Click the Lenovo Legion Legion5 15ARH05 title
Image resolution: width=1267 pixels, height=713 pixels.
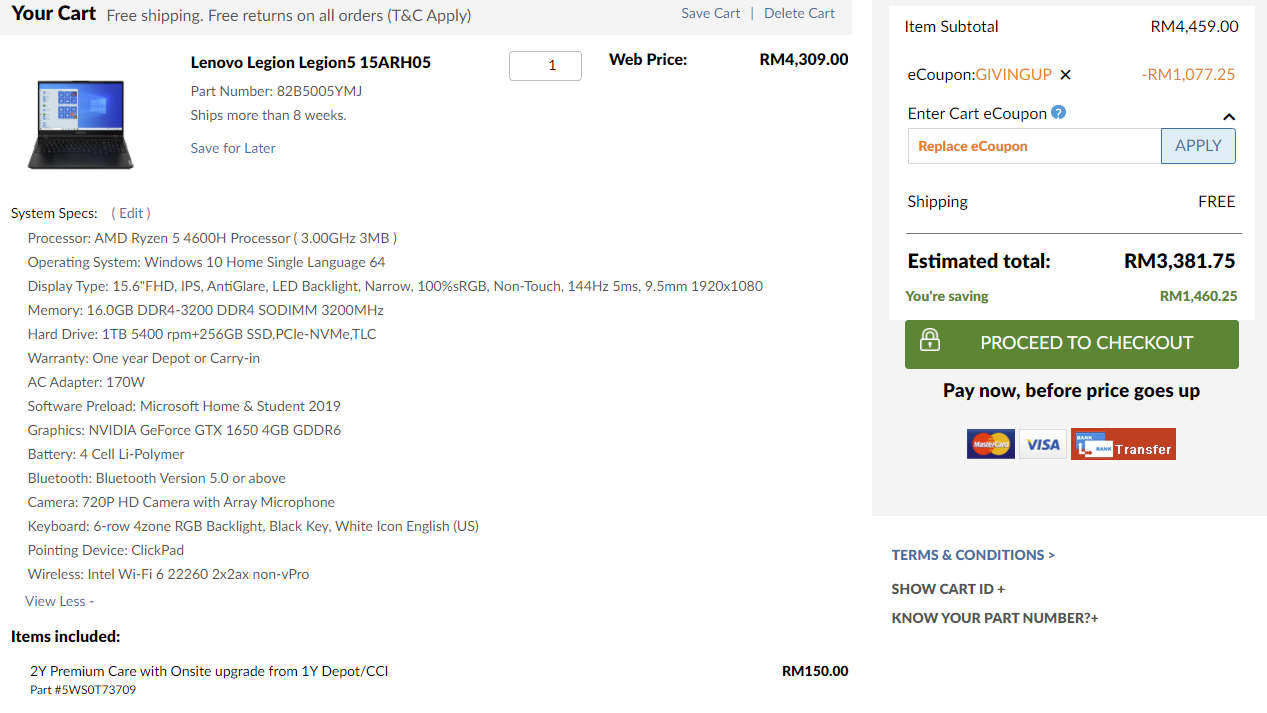311,62
